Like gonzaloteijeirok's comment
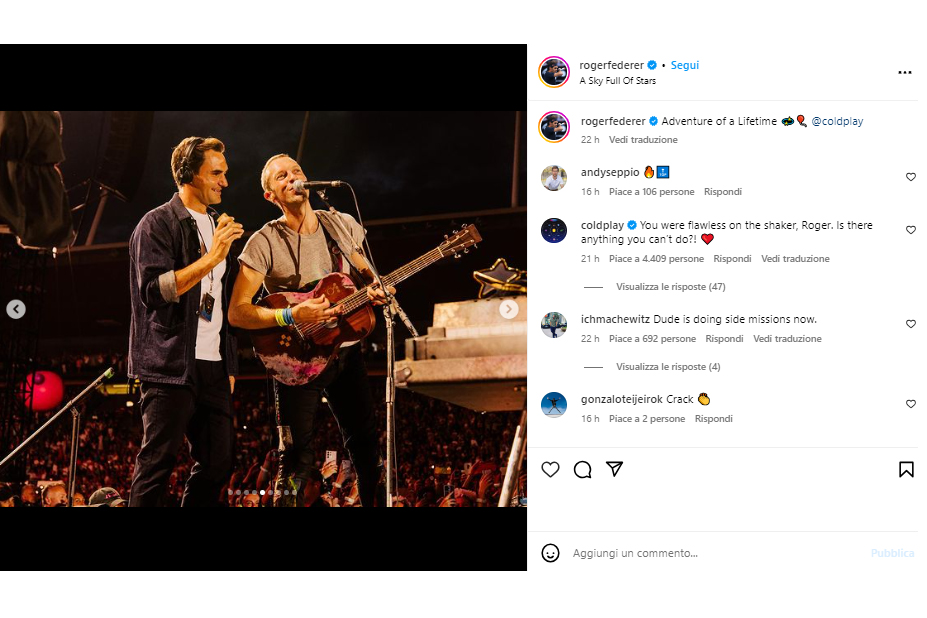The height and width of the screenshot is (618, 927). (x=910, y=404)
